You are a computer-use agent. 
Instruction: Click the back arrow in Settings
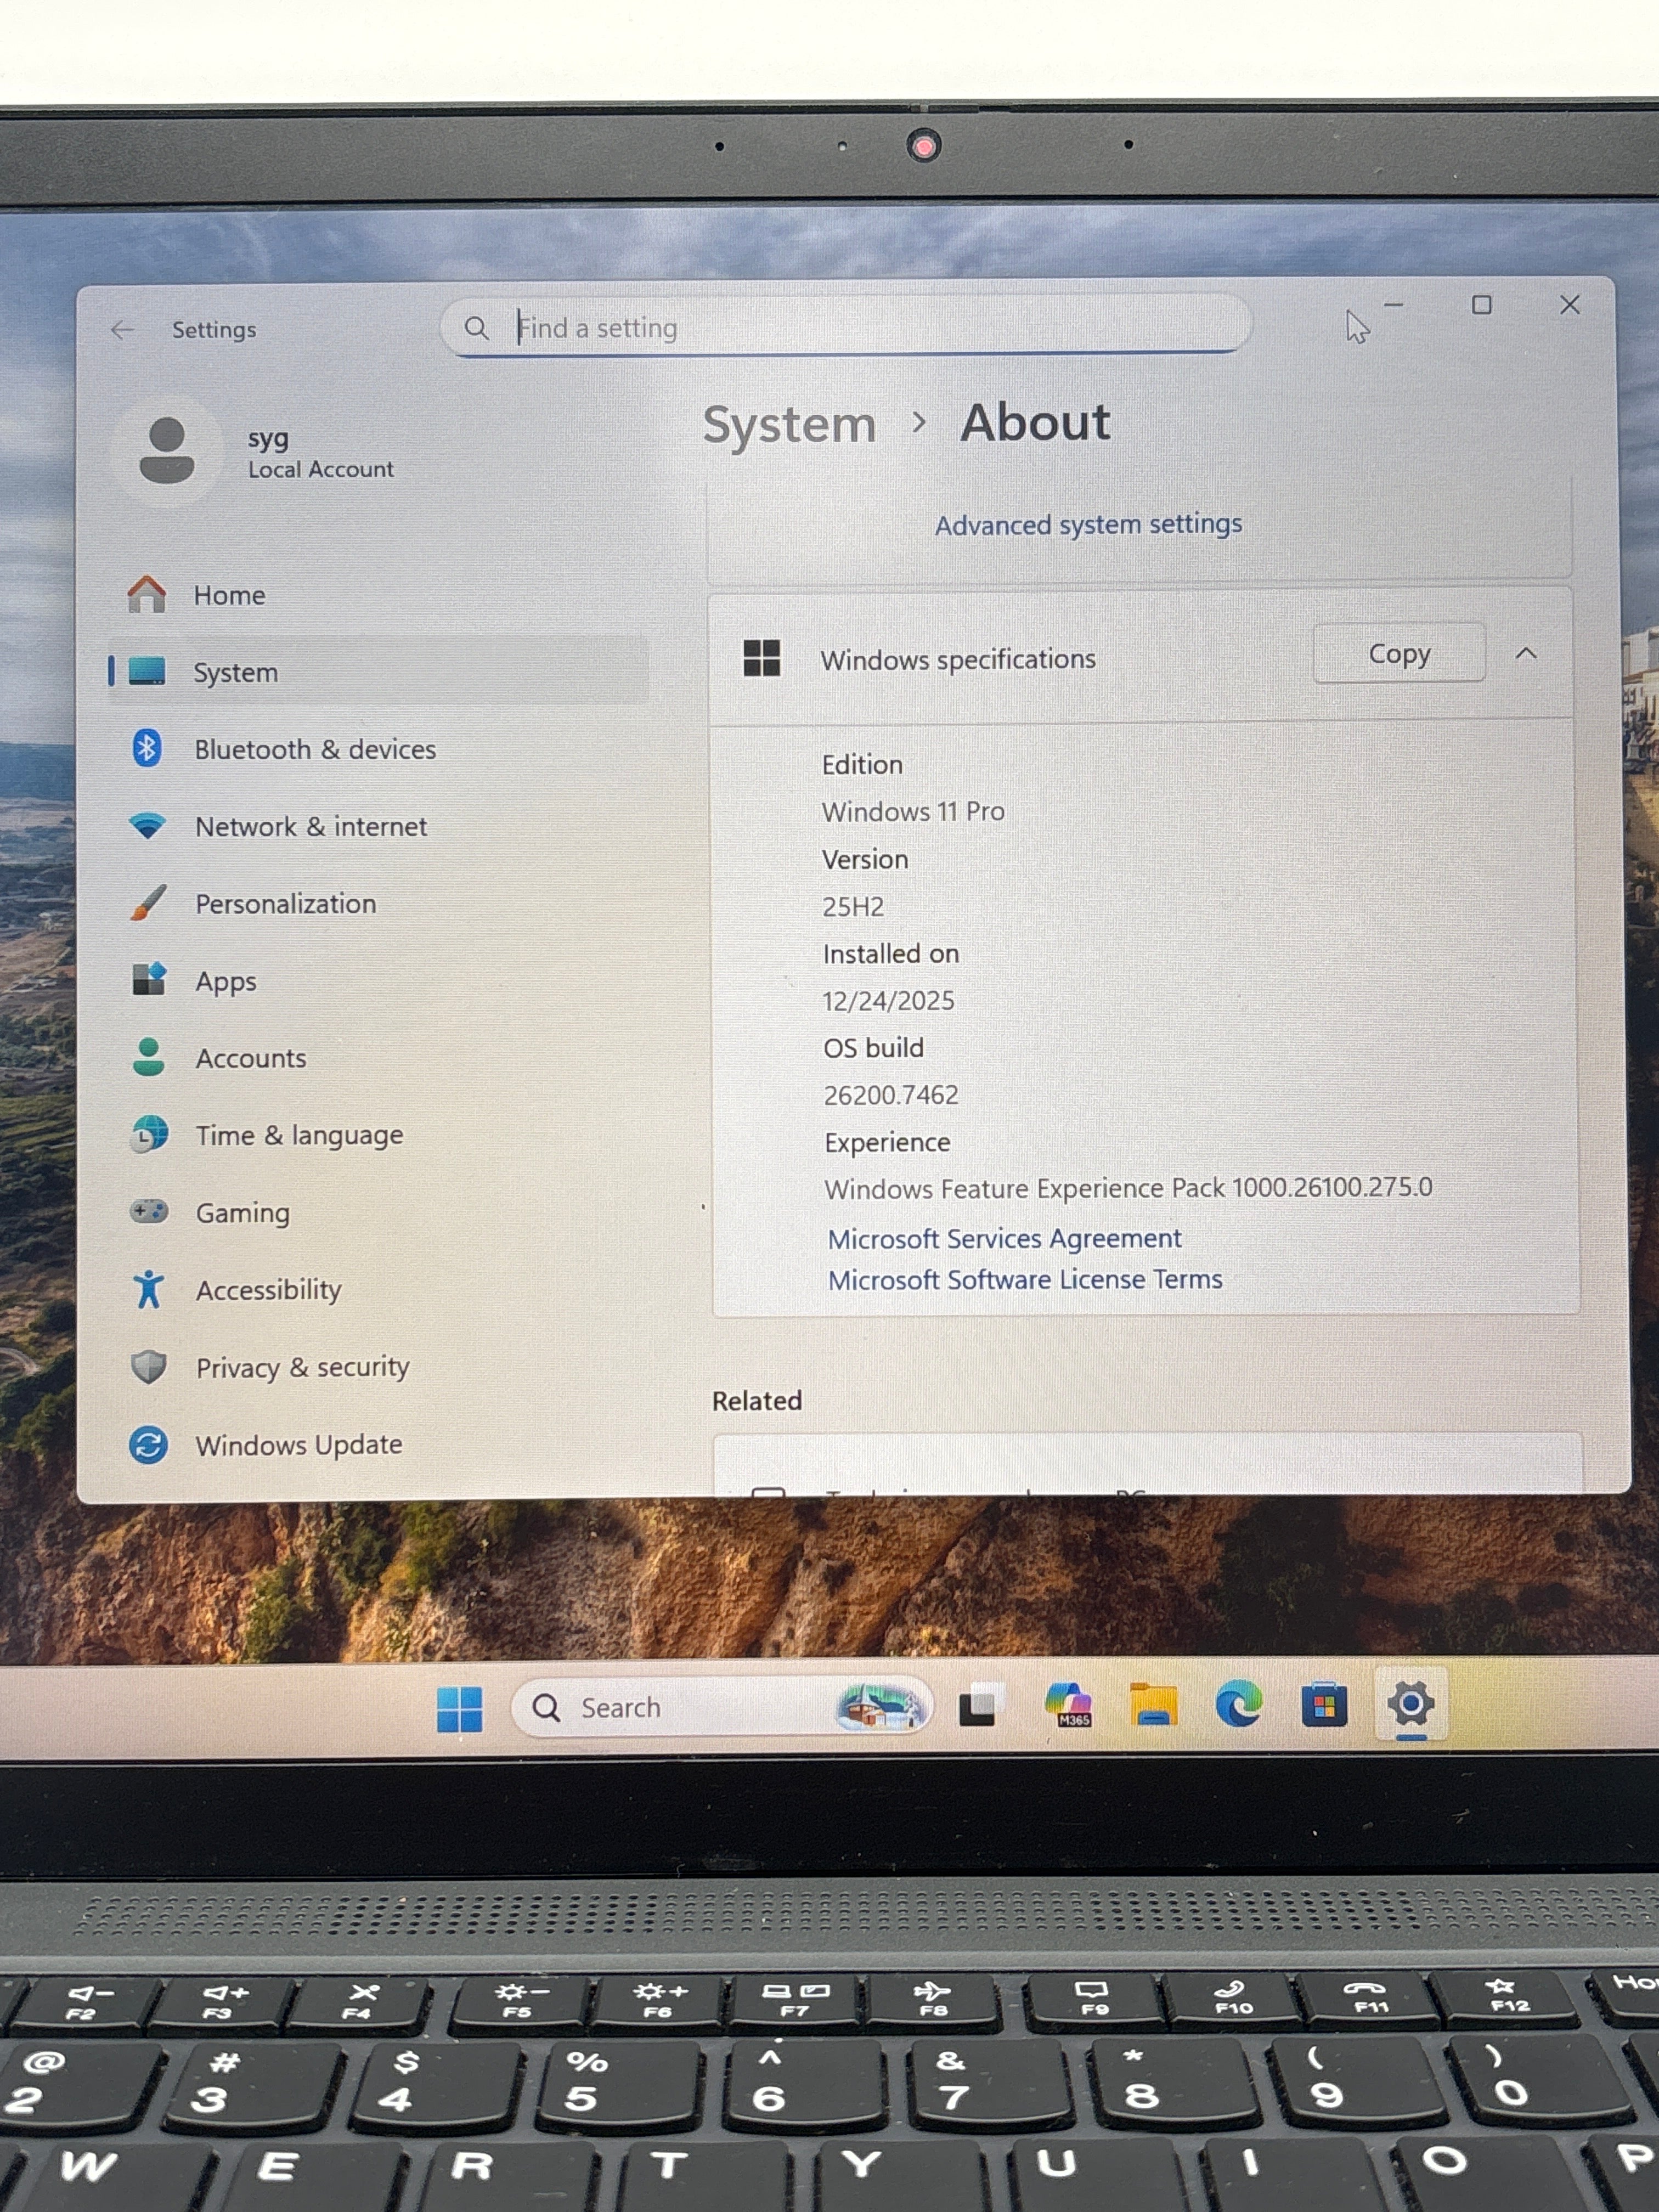point(122,330)
